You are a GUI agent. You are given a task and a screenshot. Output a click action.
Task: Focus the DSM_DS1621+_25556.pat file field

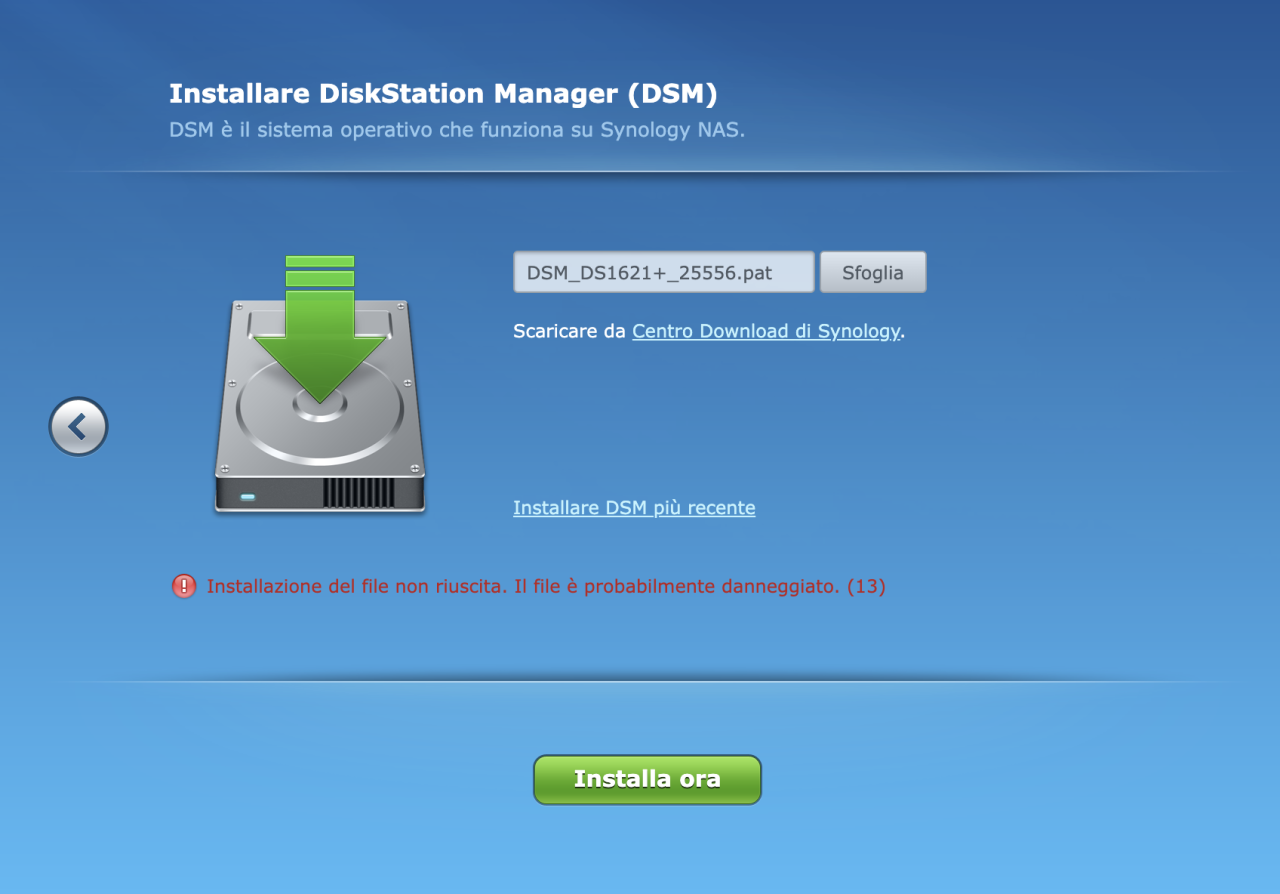664,272
